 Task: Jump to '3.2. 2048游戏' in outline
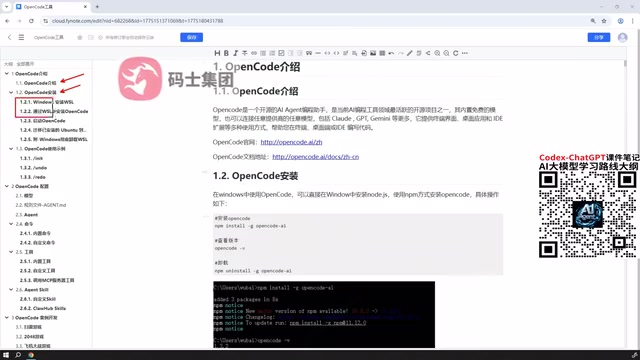tap(29, 337)
